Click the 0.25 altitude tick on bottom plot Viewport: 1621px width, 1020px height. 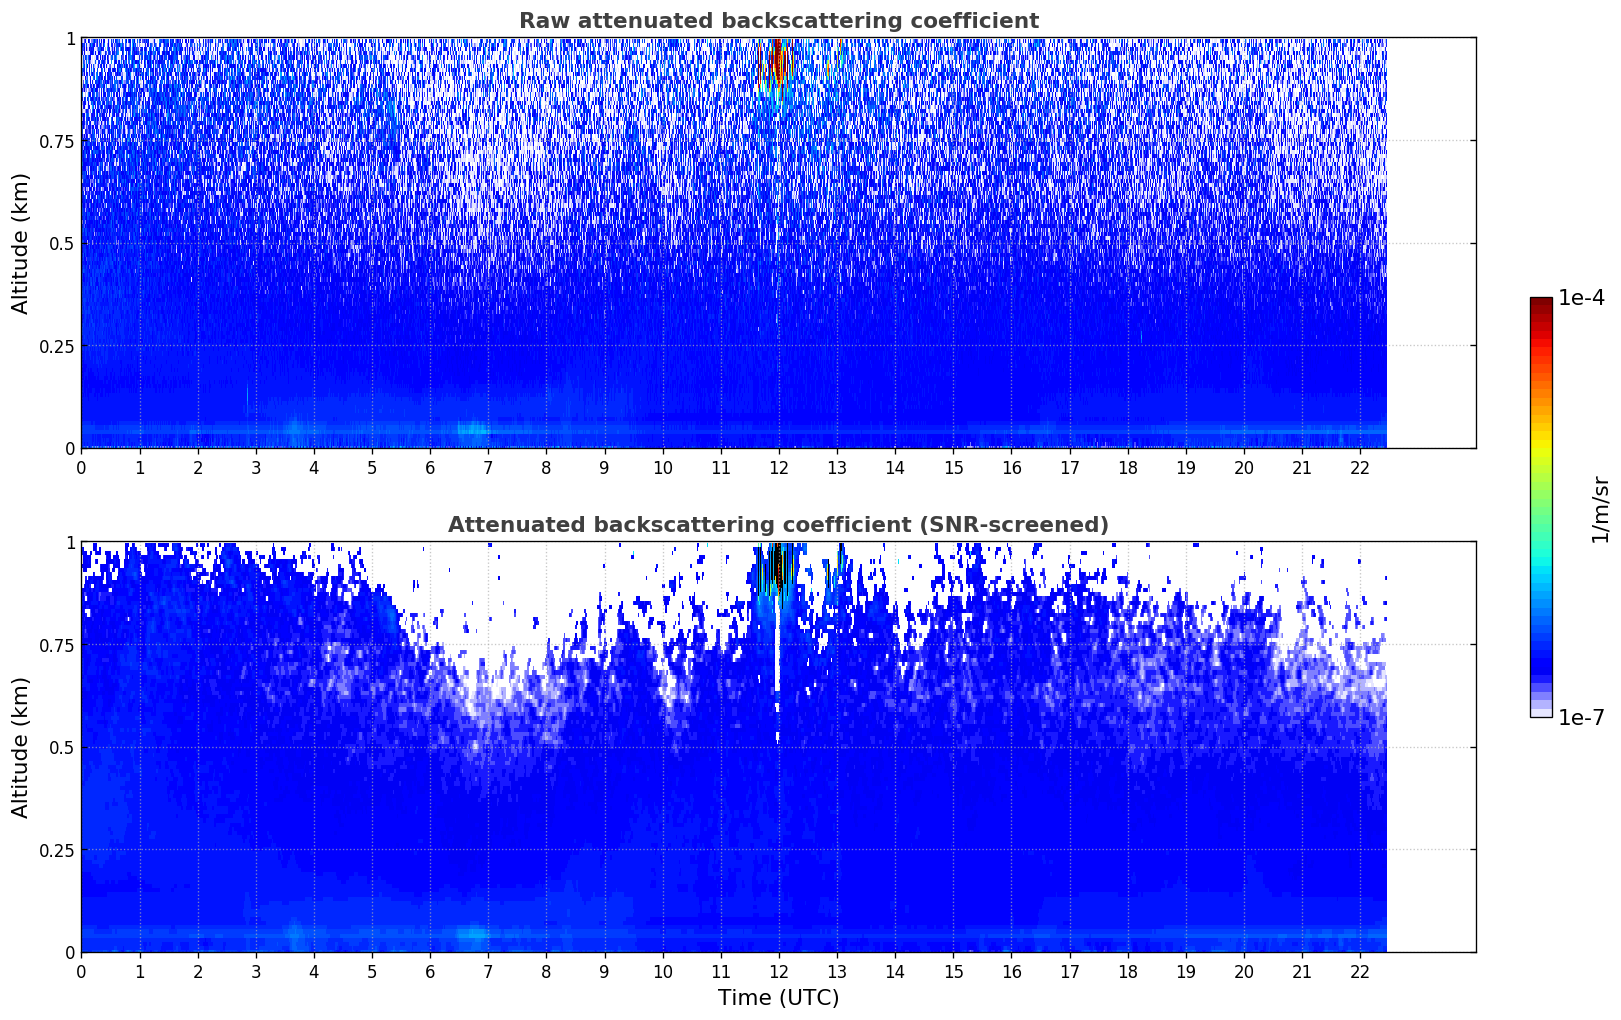pos(57,850)
